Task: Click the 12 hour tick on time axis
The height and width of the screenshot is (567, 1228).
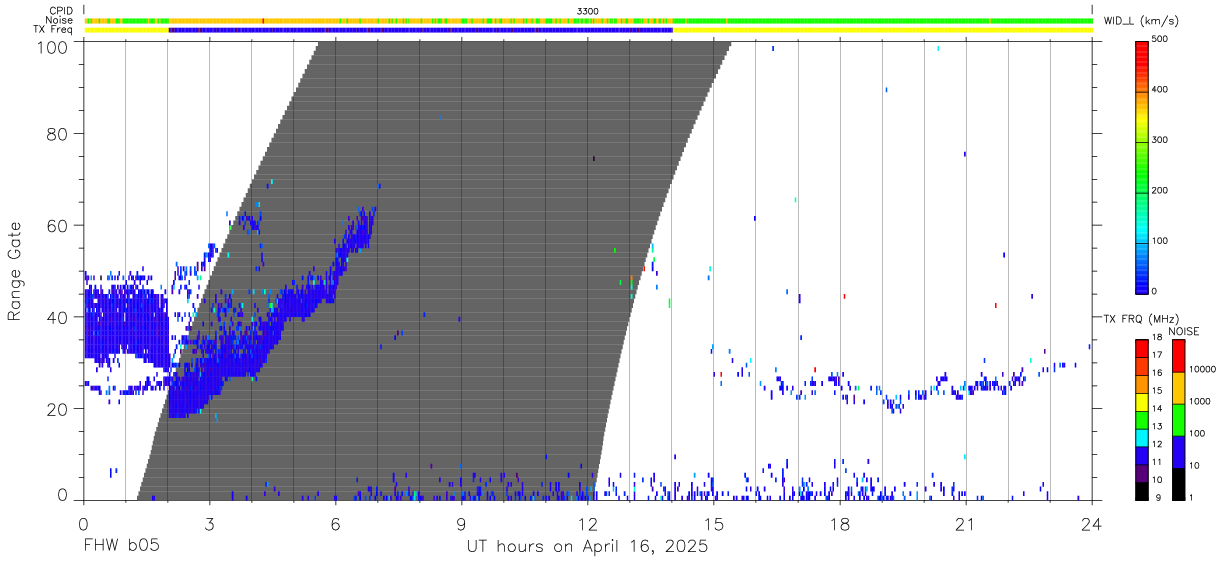Action: pyautogui.click(x=588, y=523)
